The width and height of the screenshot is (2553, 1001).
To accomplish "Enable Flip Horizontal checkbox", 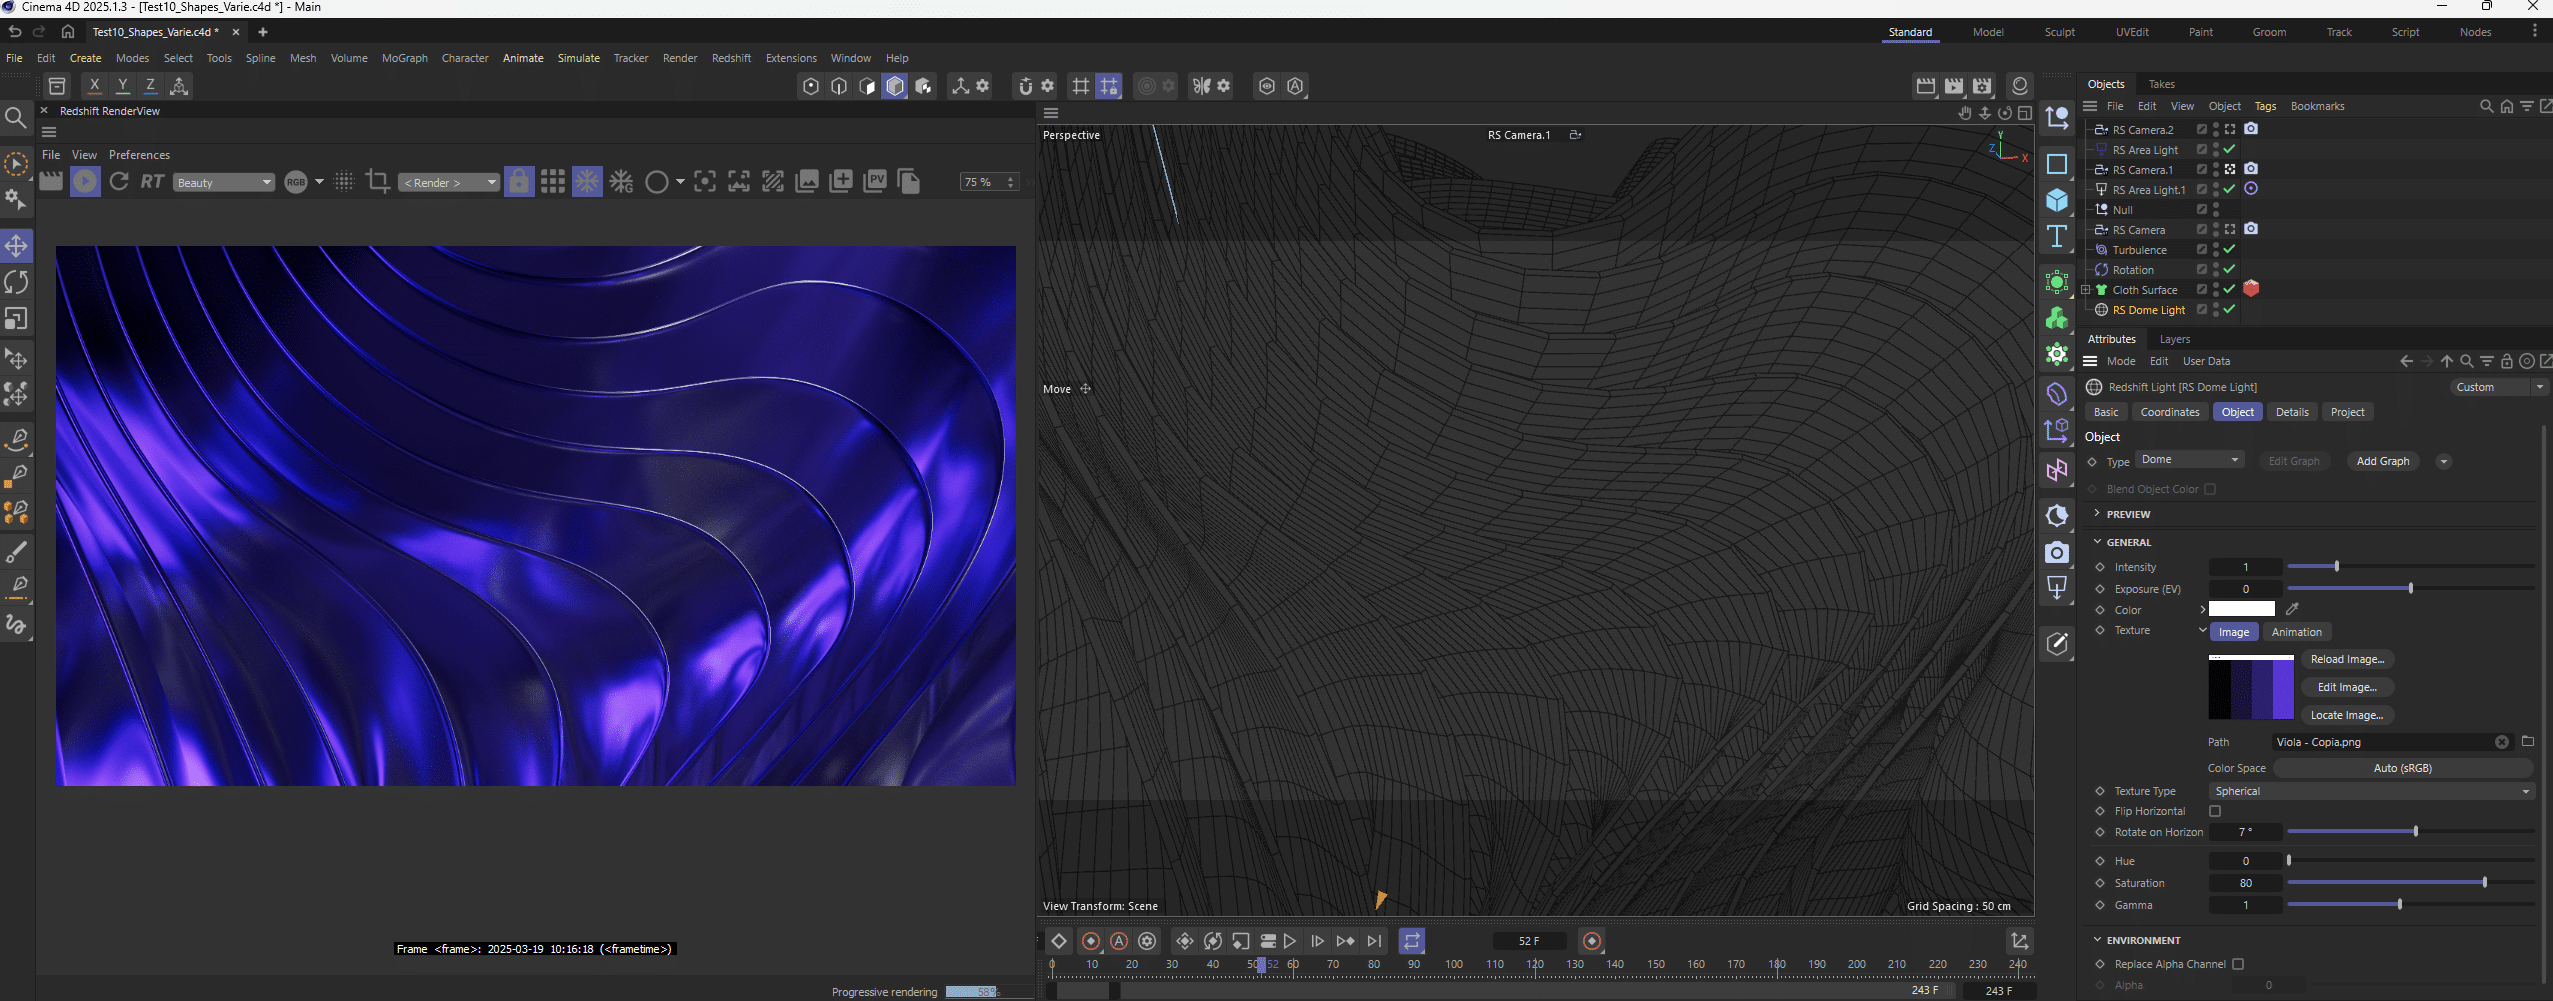I will [2215, 811].
